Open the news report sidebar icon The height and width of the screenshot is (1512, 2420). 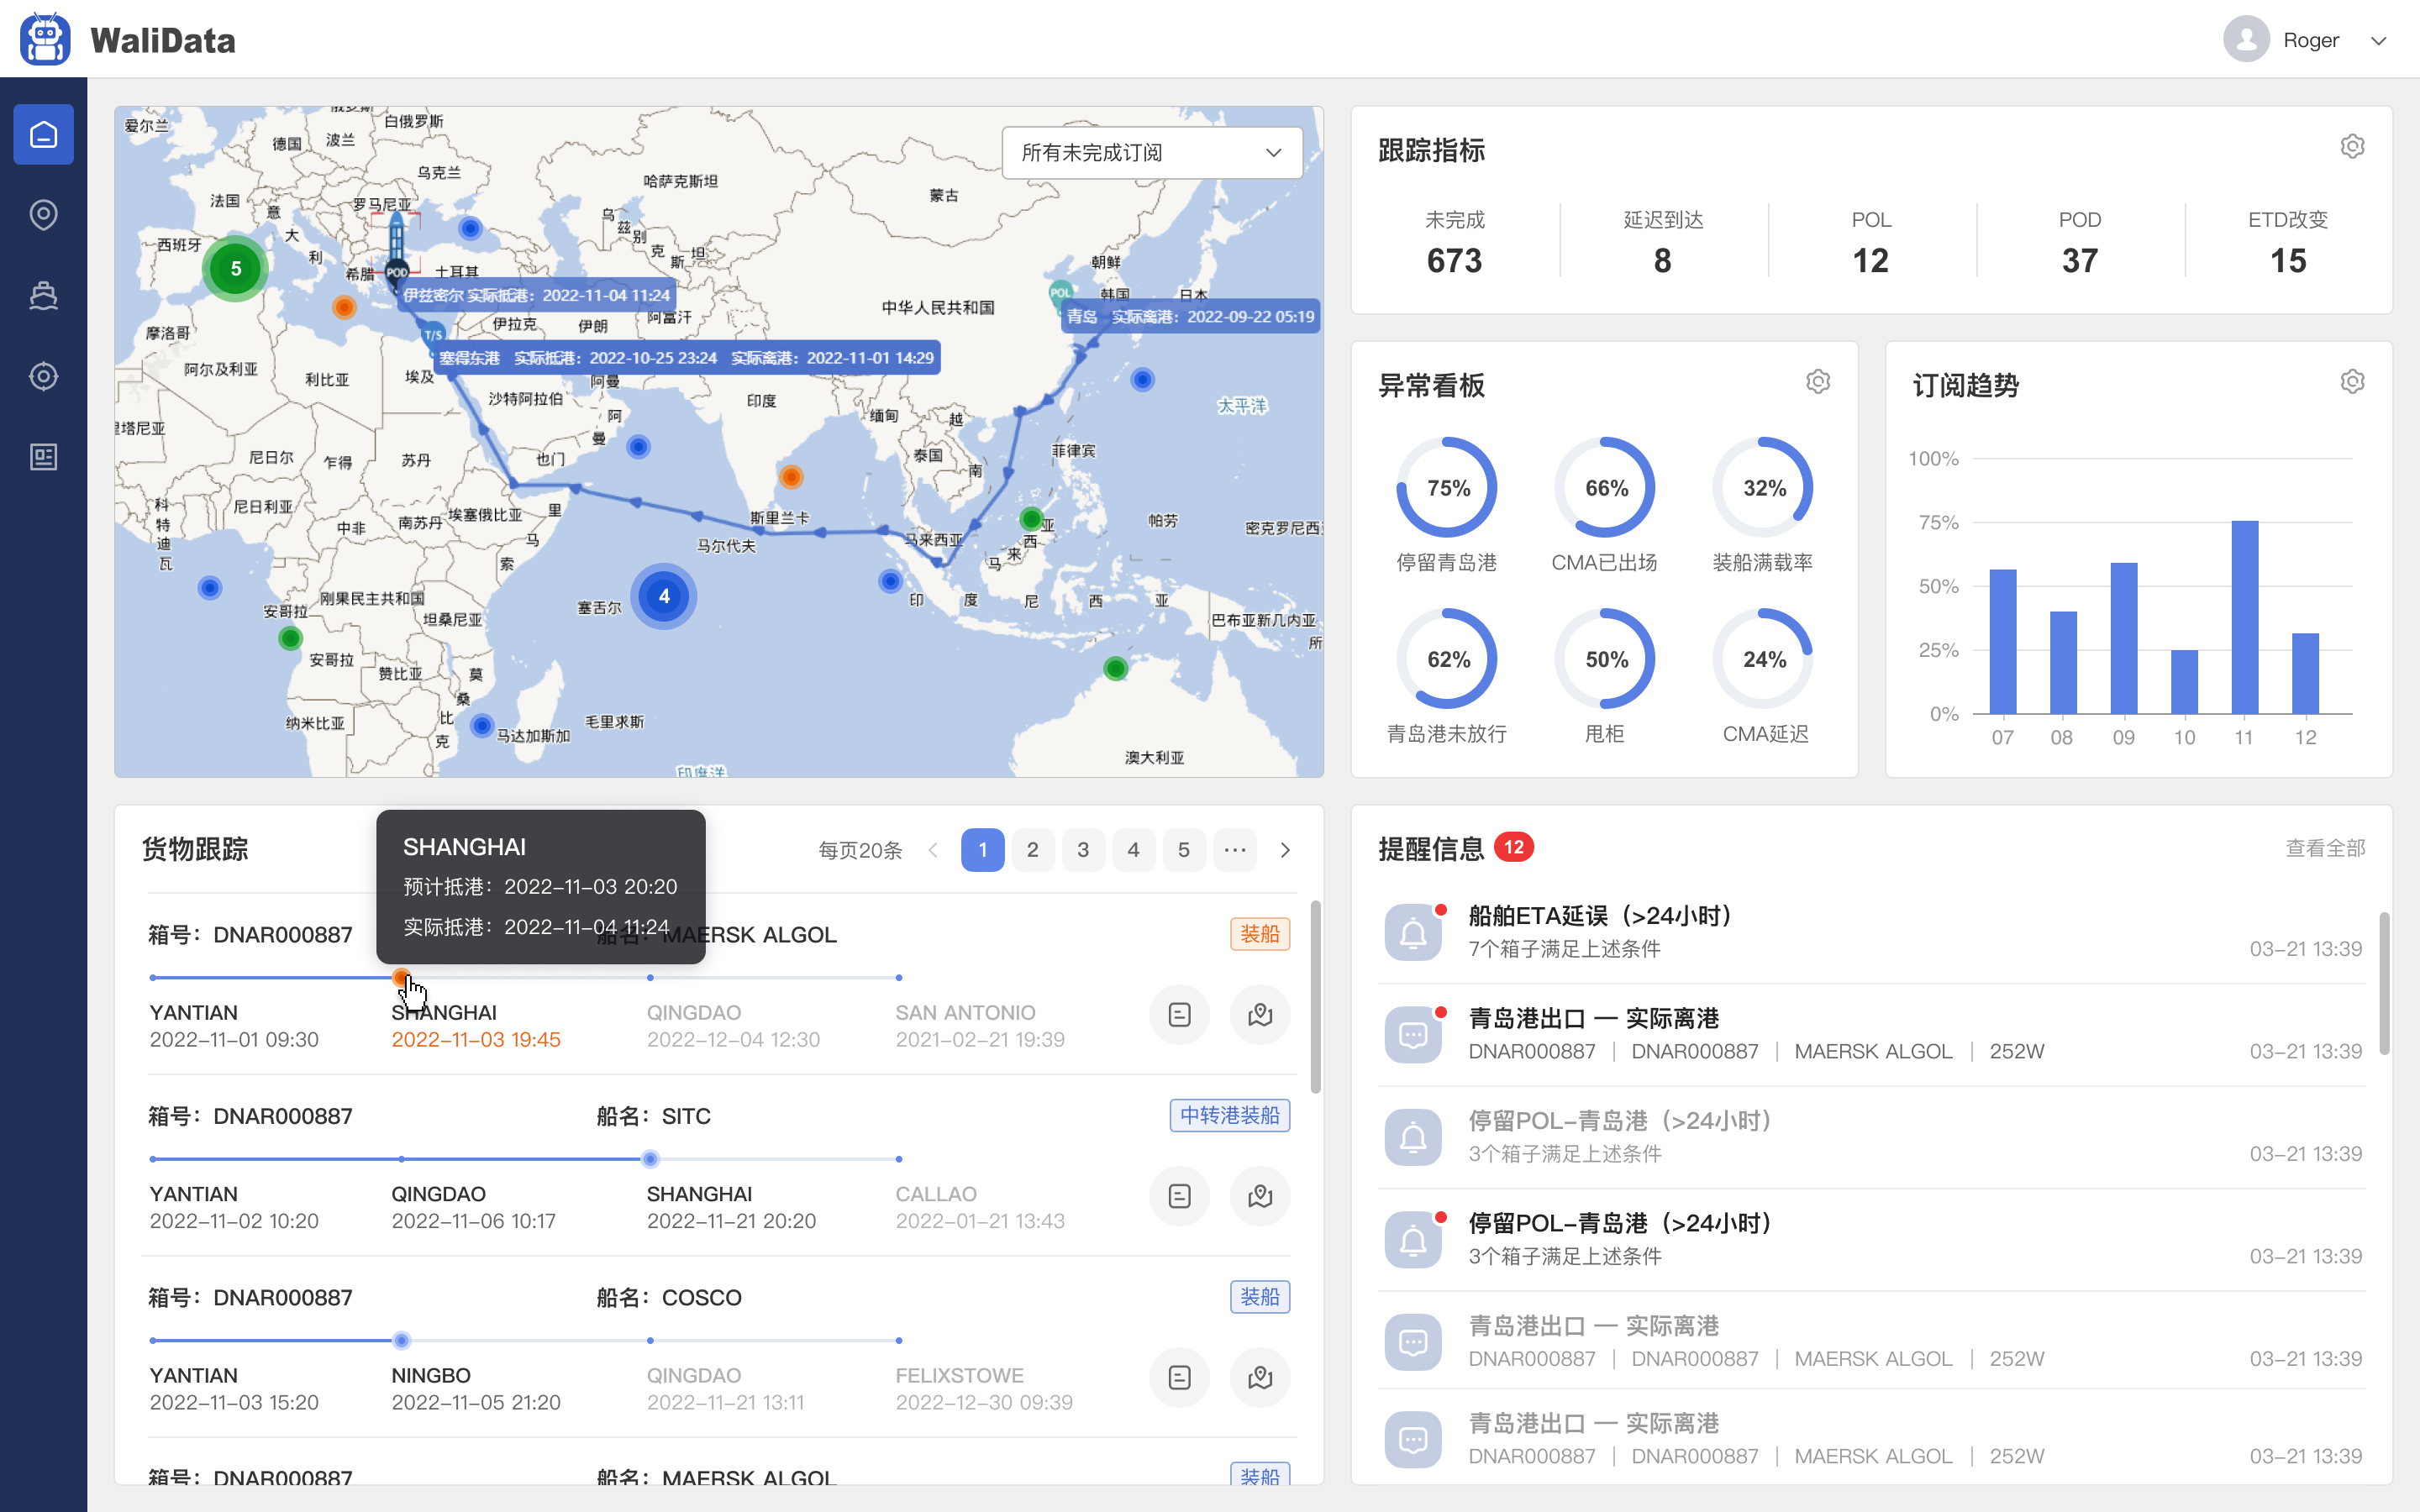(x=43, y=457)
